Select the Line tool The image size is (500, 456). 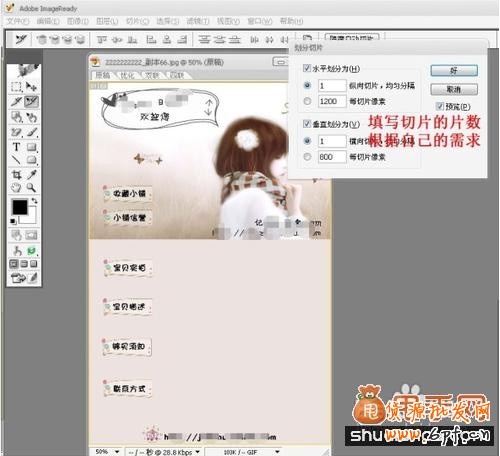pos(16,160)
